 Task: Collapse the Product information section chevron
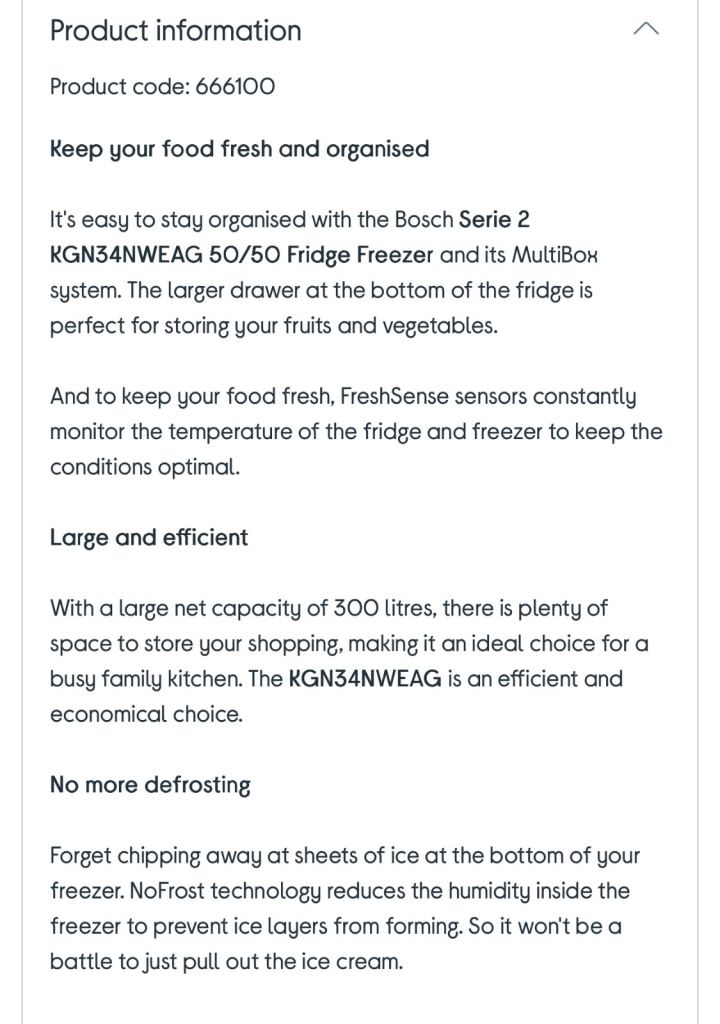646,29
